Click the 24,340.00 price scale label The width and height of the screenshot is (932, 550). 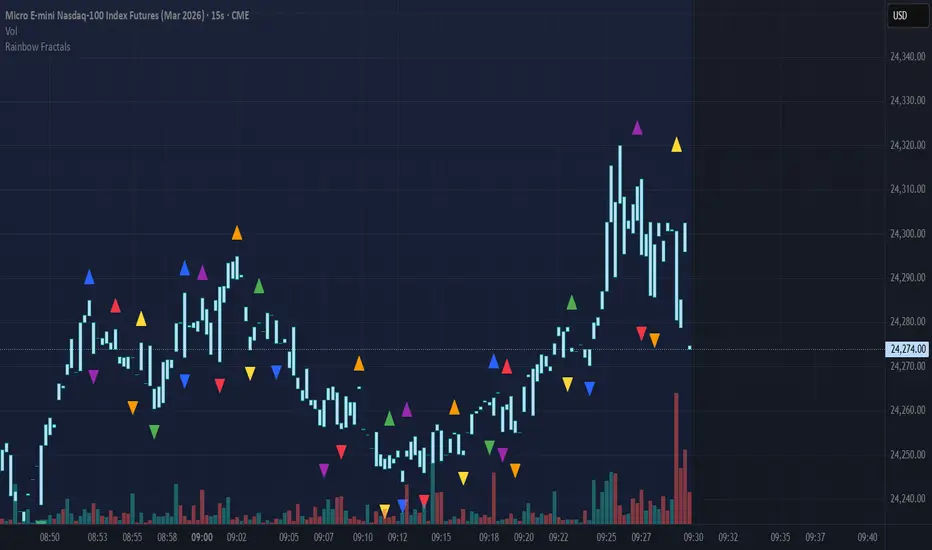tap(908, 56)
